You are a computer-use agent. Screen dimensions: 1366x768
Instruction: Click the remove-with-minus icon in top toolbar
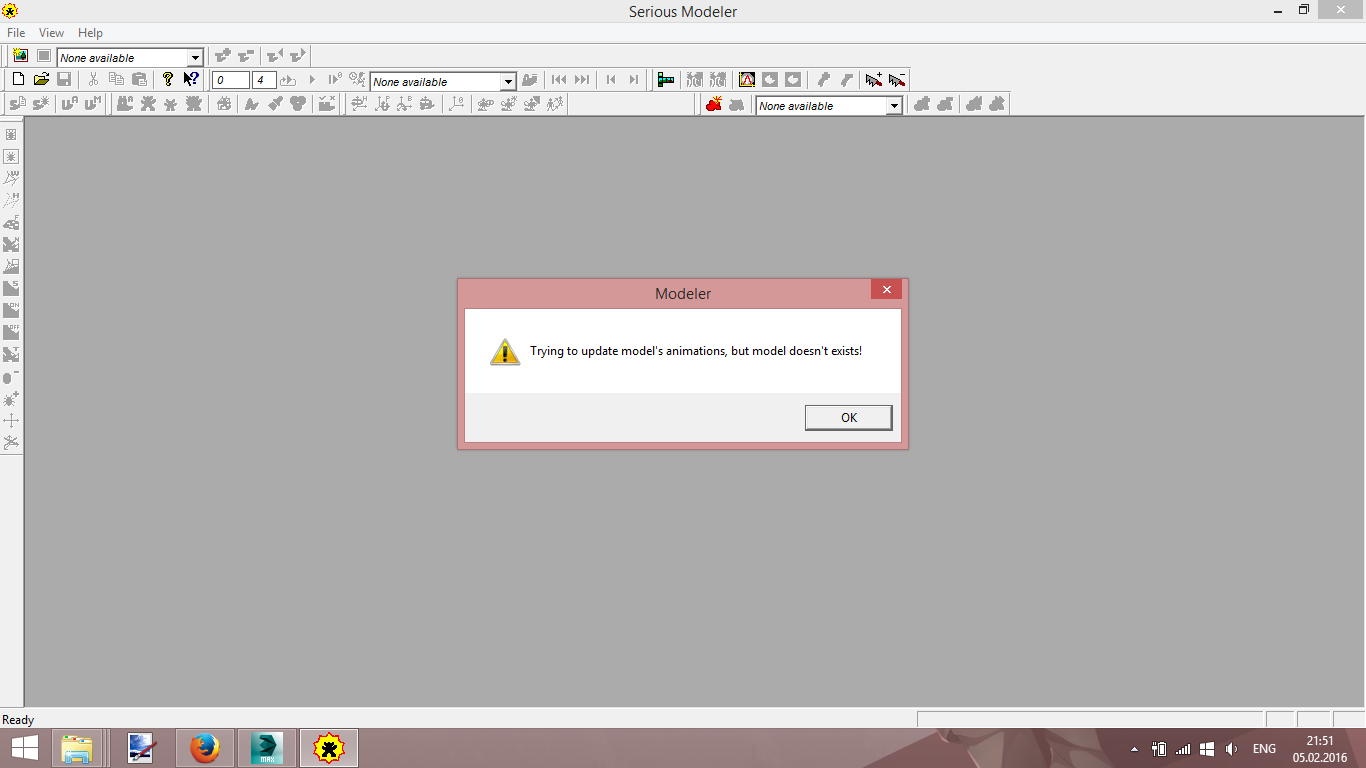(x=246, y=56)
